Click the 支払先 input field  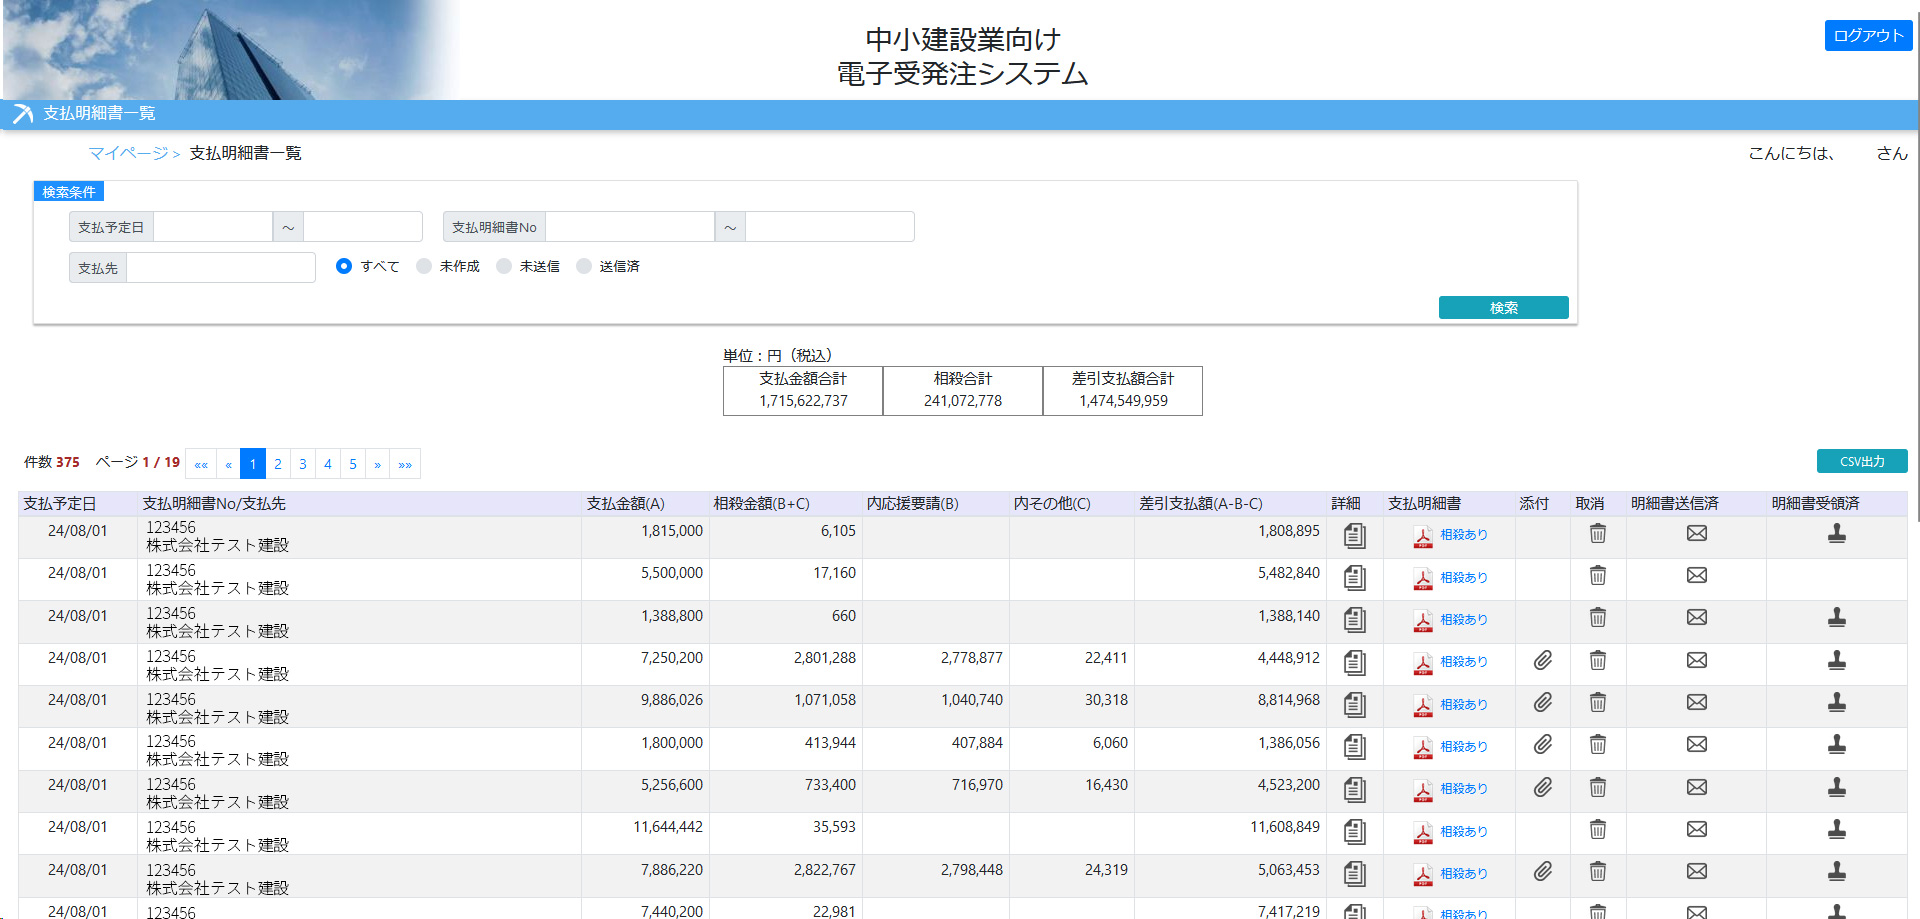(221, 268)
